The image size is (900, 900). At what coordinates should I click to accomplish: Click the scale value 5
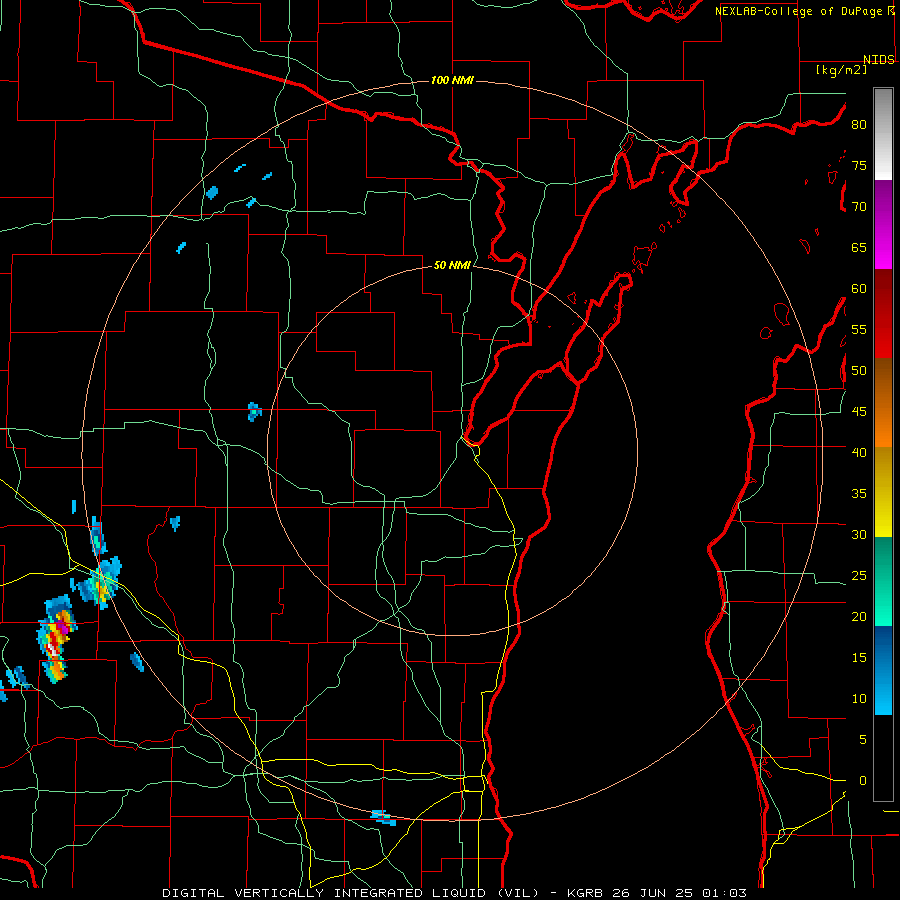click(x=863, y=739)
